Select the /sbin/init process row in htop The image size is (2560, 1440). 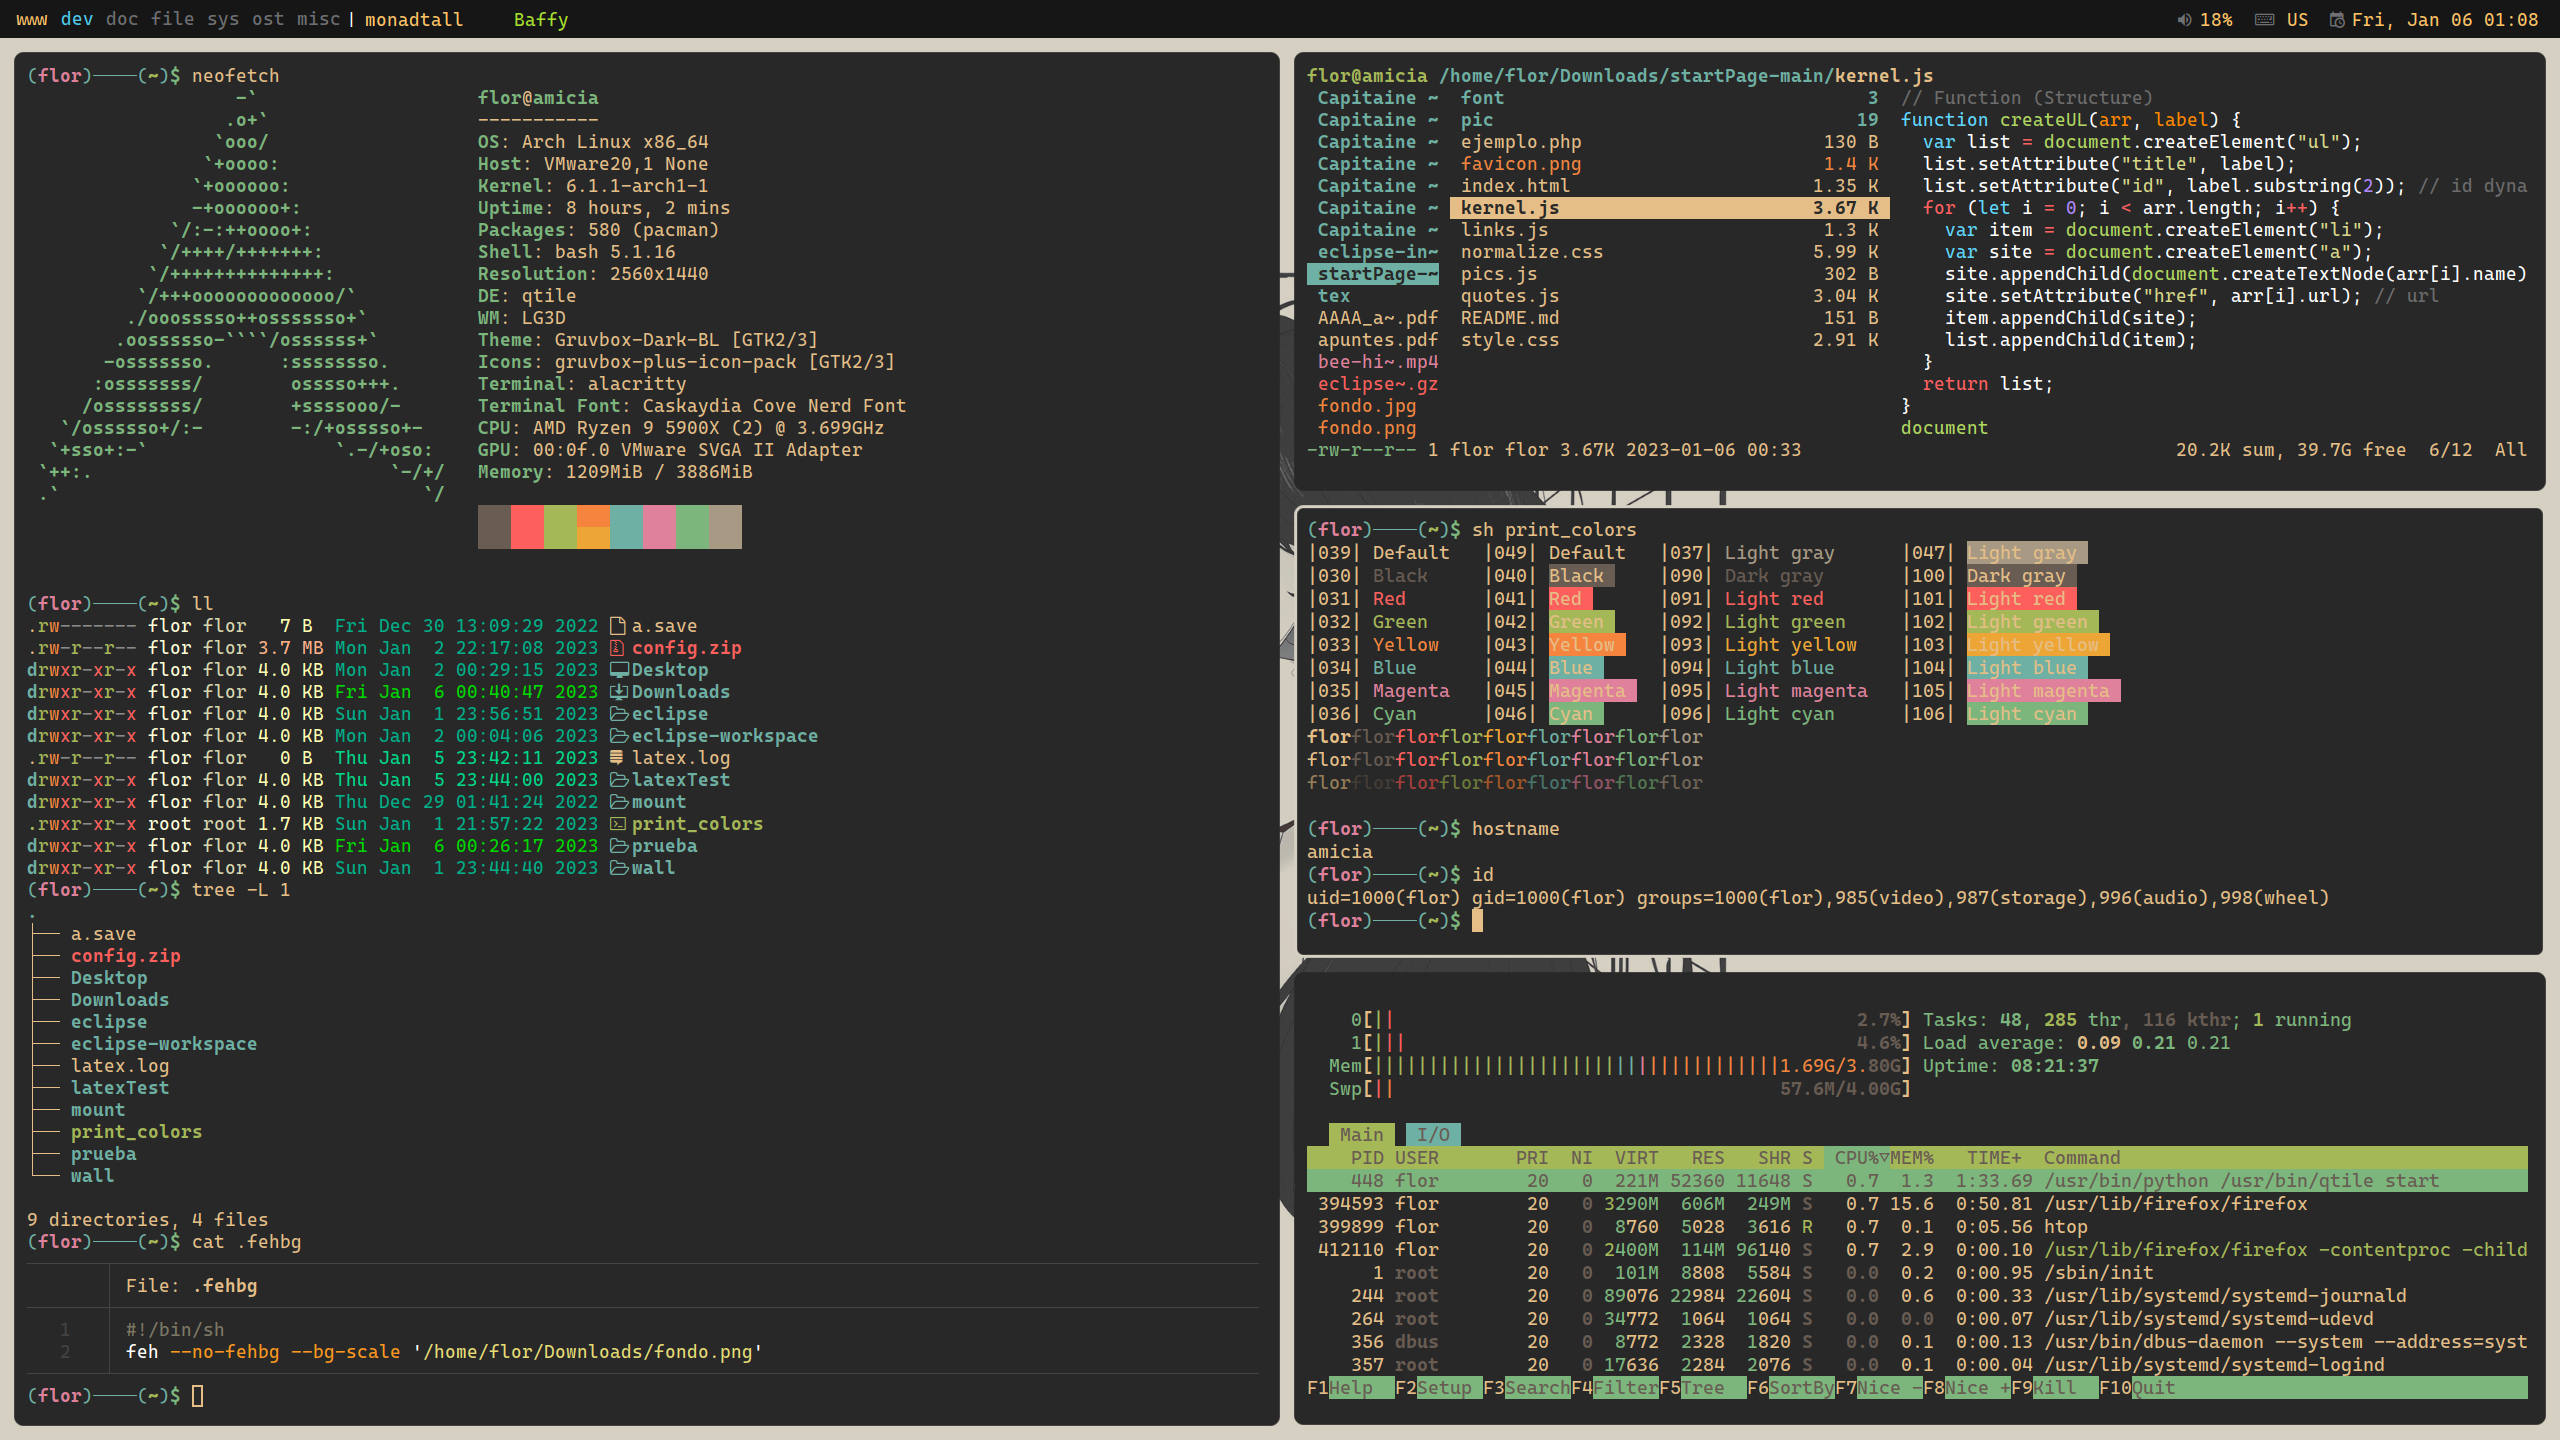tap(1917, 1273)
